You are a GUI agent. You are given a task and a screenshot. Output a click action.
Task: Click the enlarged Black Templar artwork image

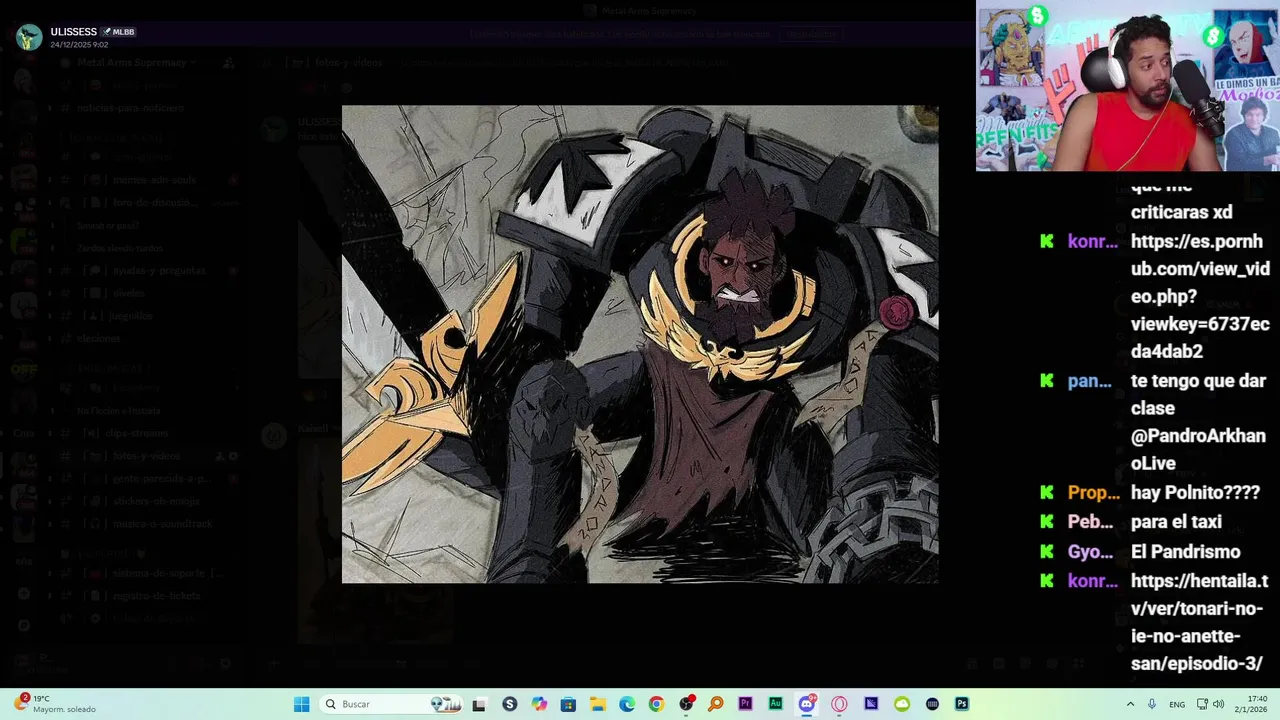[640, 344]
